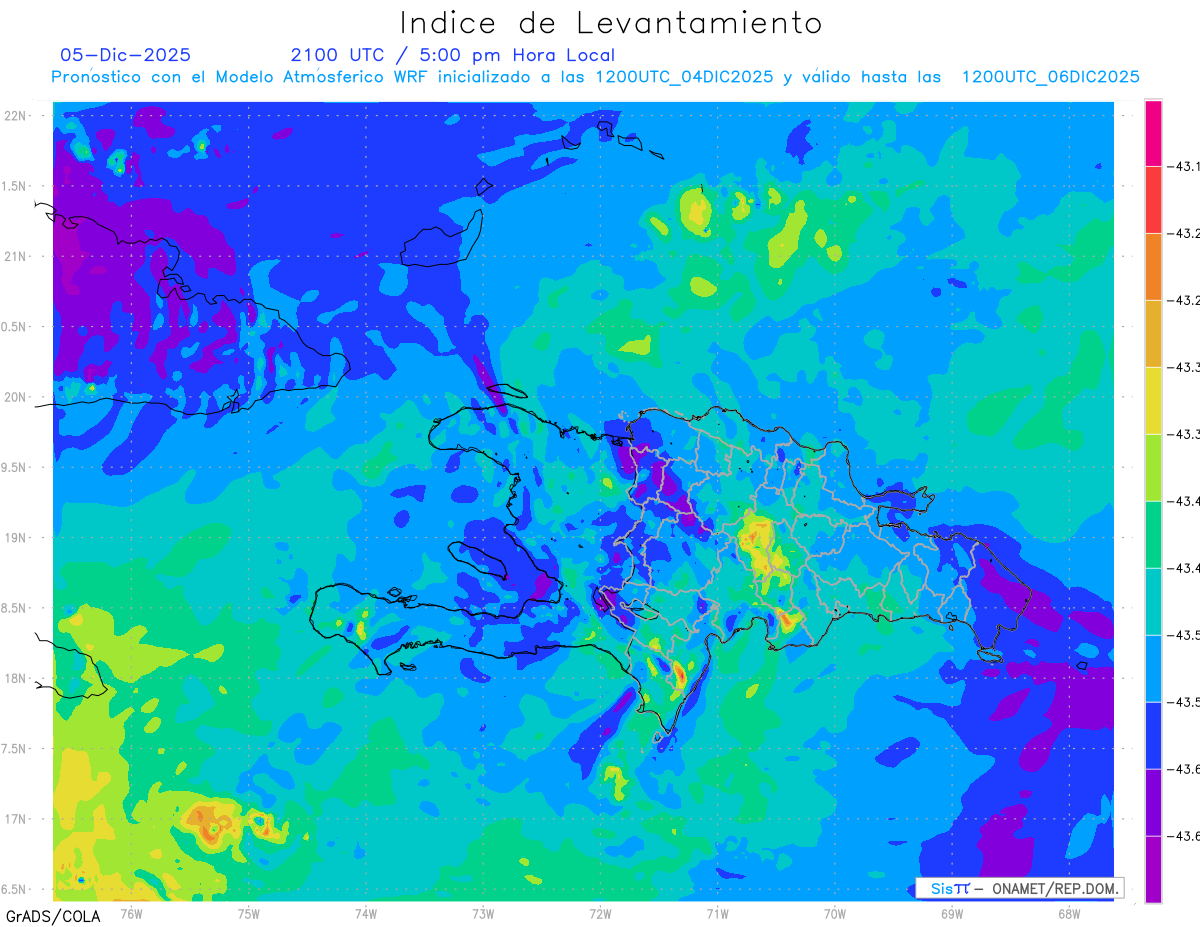Image resolution: width=1200 pixels, height=927 pixels.
Task: Click the '69W' longitude label
Action: pyautogui.click(x=952, y=913)
